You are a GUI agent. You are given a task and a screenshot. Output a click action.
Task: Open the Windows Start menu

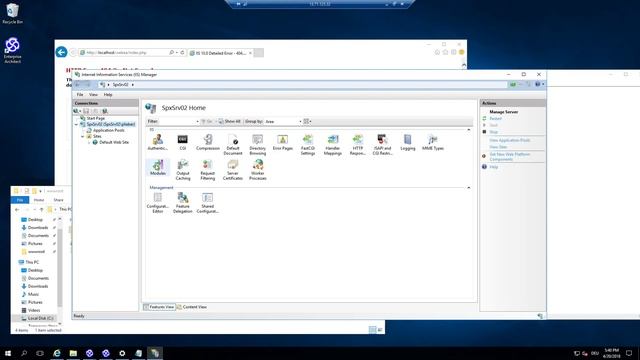click(8, 353)
